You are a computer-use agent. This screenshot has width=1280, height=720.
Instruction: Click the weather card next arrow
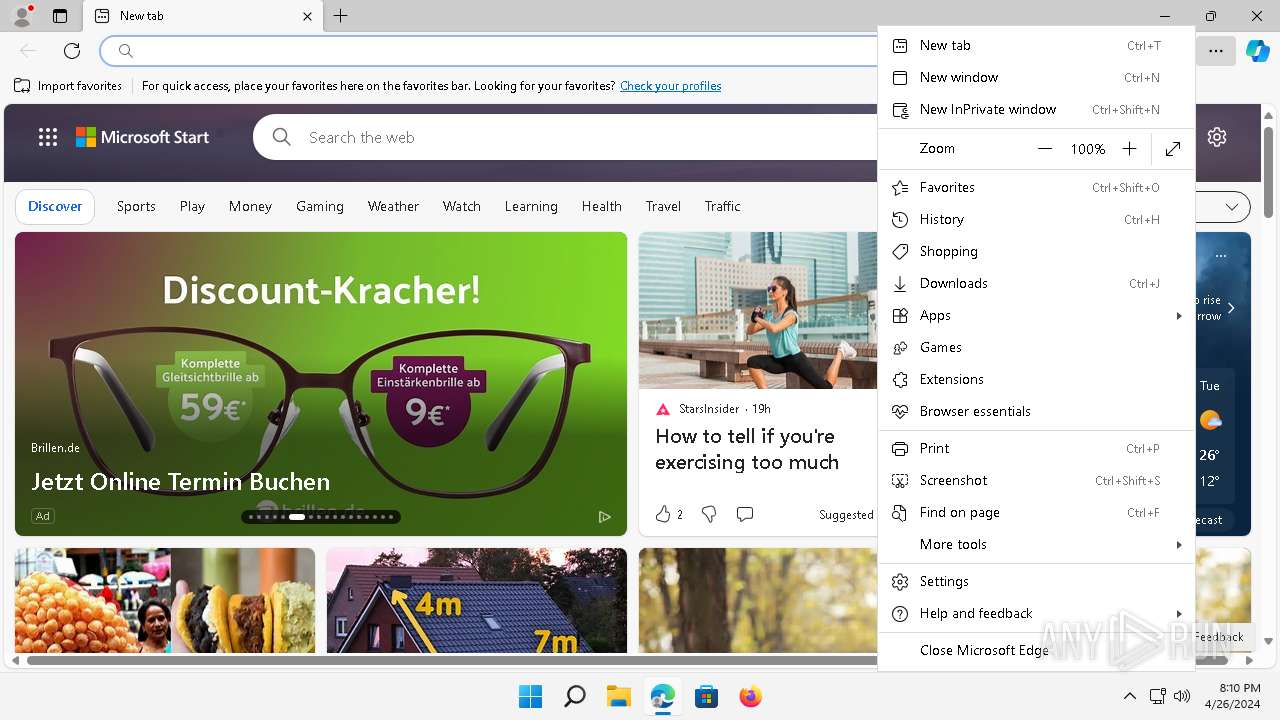click(1231, 308)
